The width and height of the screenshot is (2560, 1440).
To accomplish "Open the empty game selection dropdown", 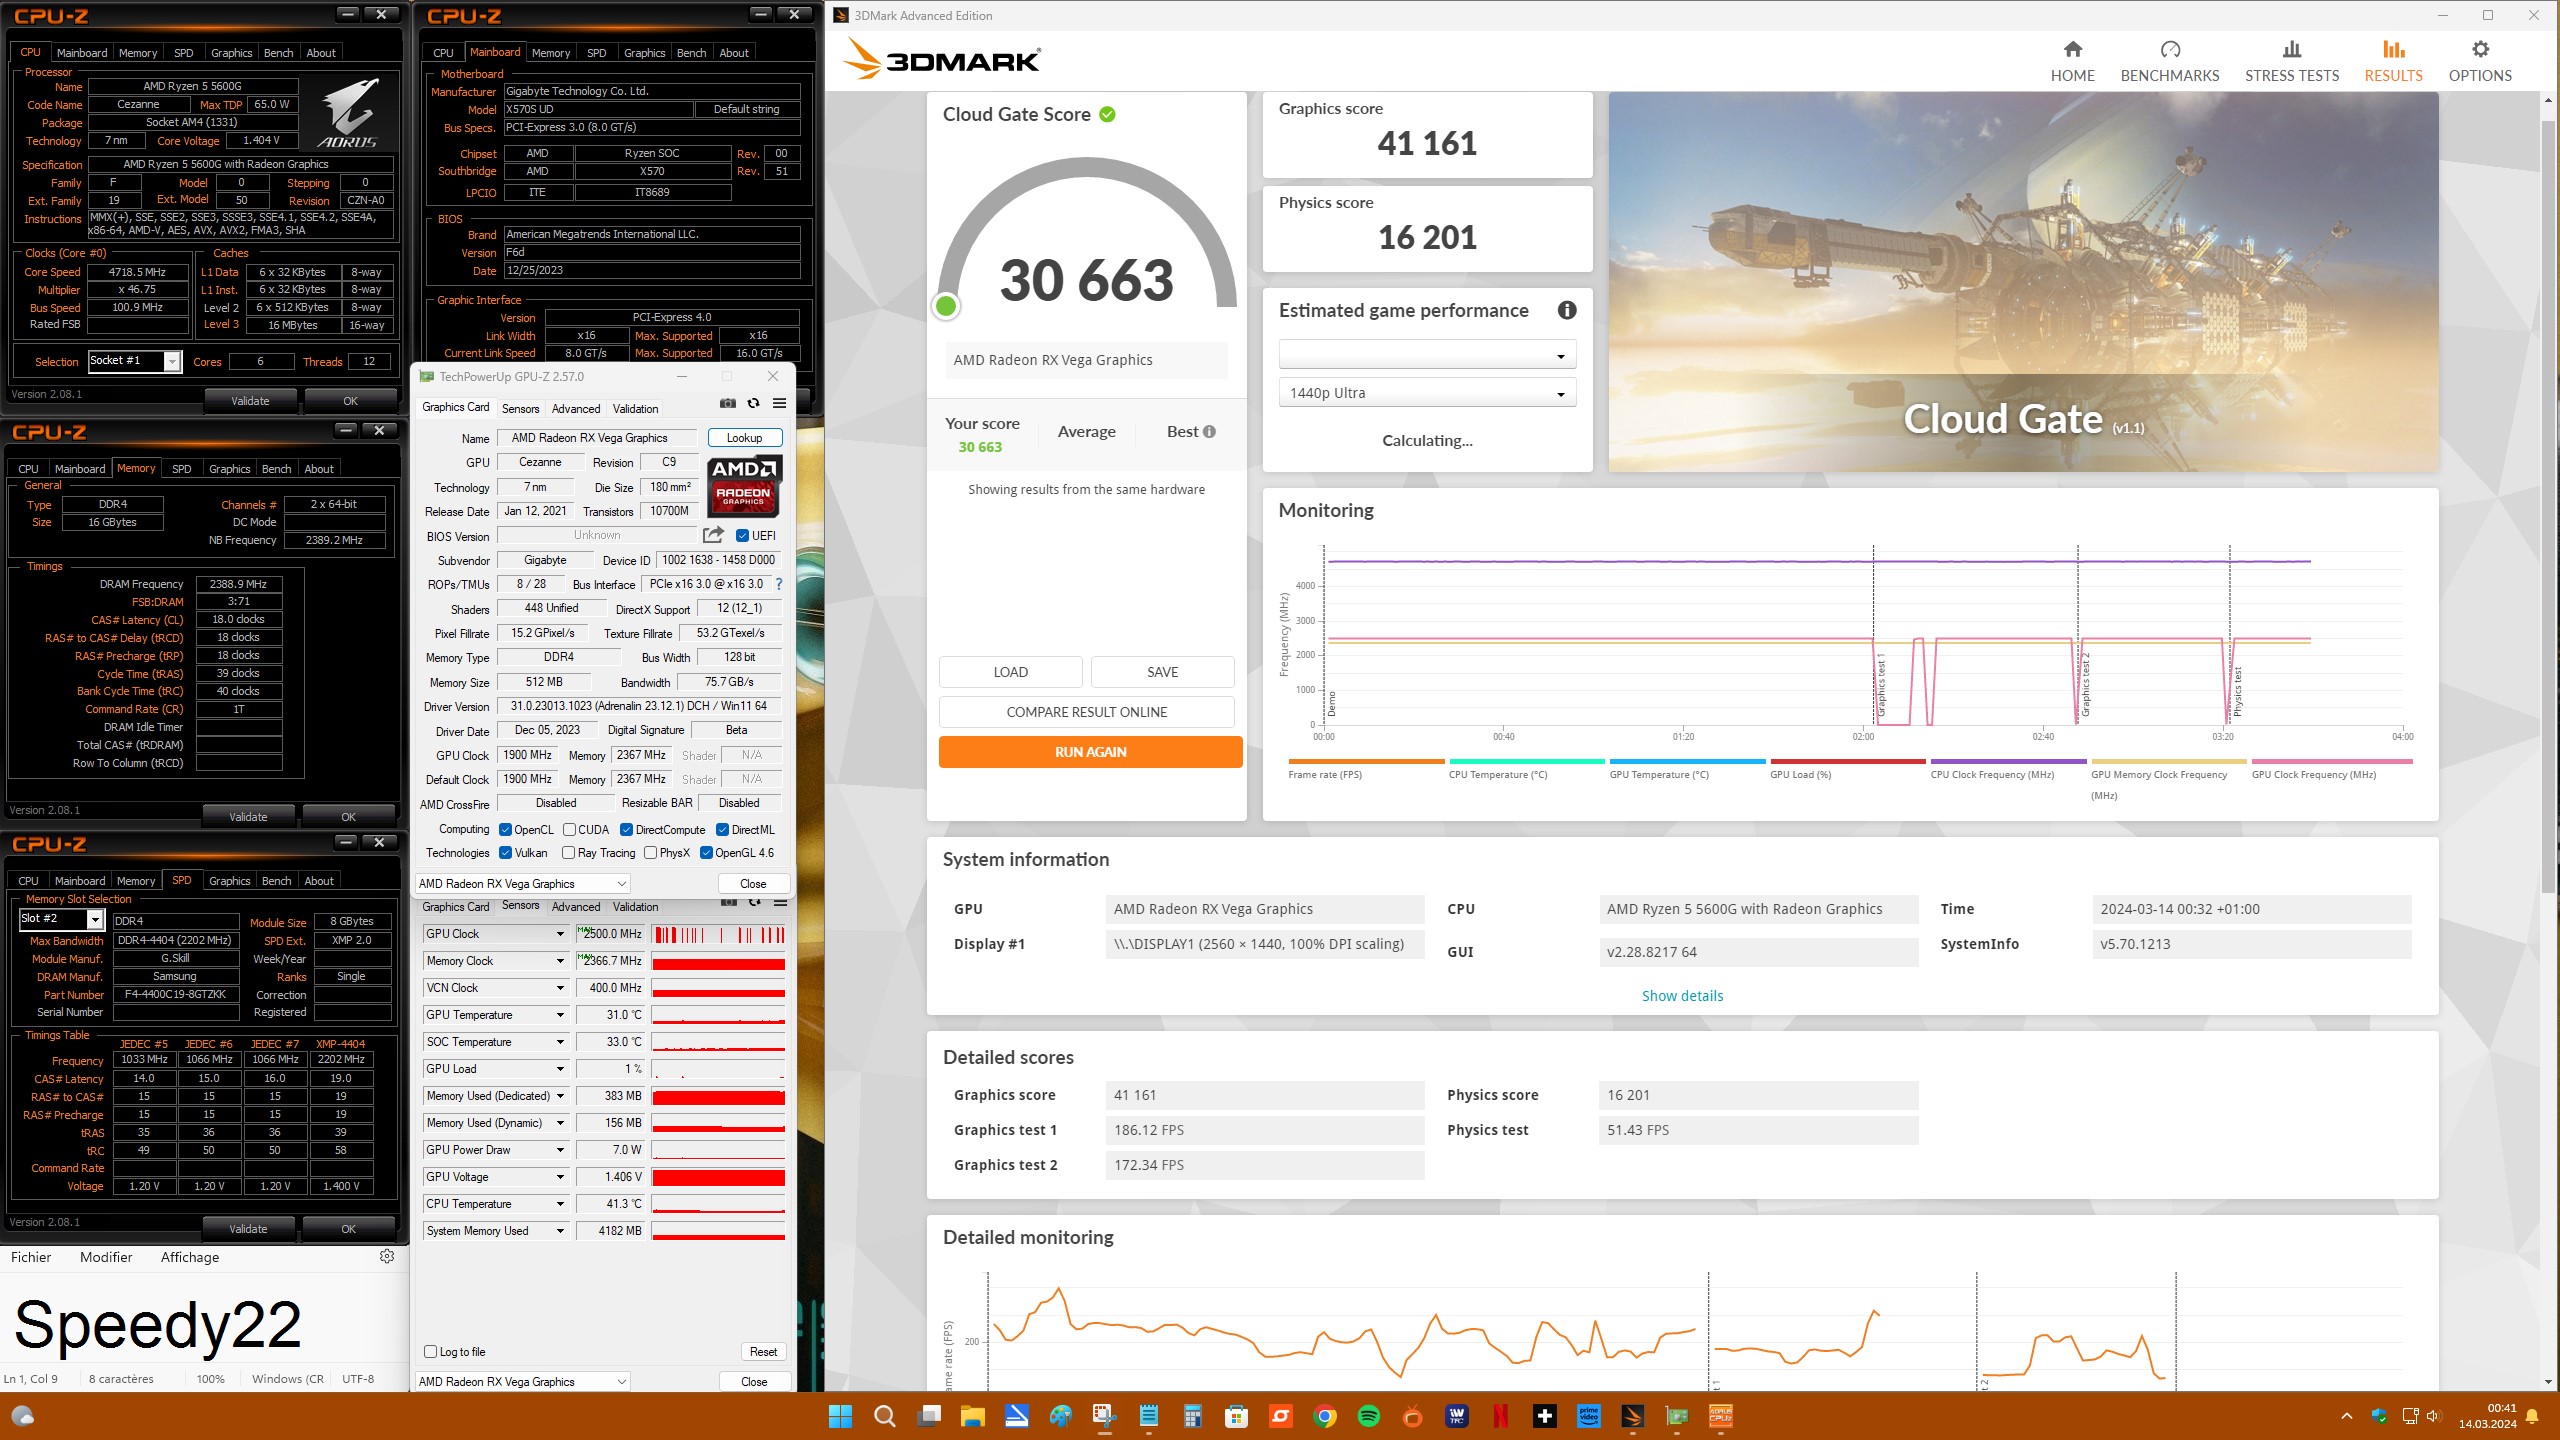I will 1427,355.
